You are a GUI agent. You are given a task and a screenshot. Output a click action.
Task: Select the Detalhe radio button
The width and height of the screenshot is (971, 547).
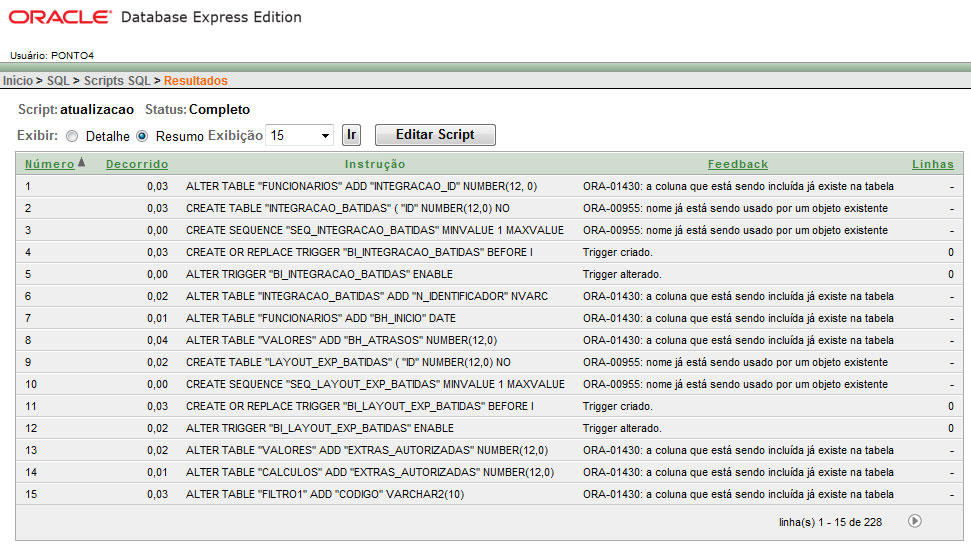pos(73,136)
